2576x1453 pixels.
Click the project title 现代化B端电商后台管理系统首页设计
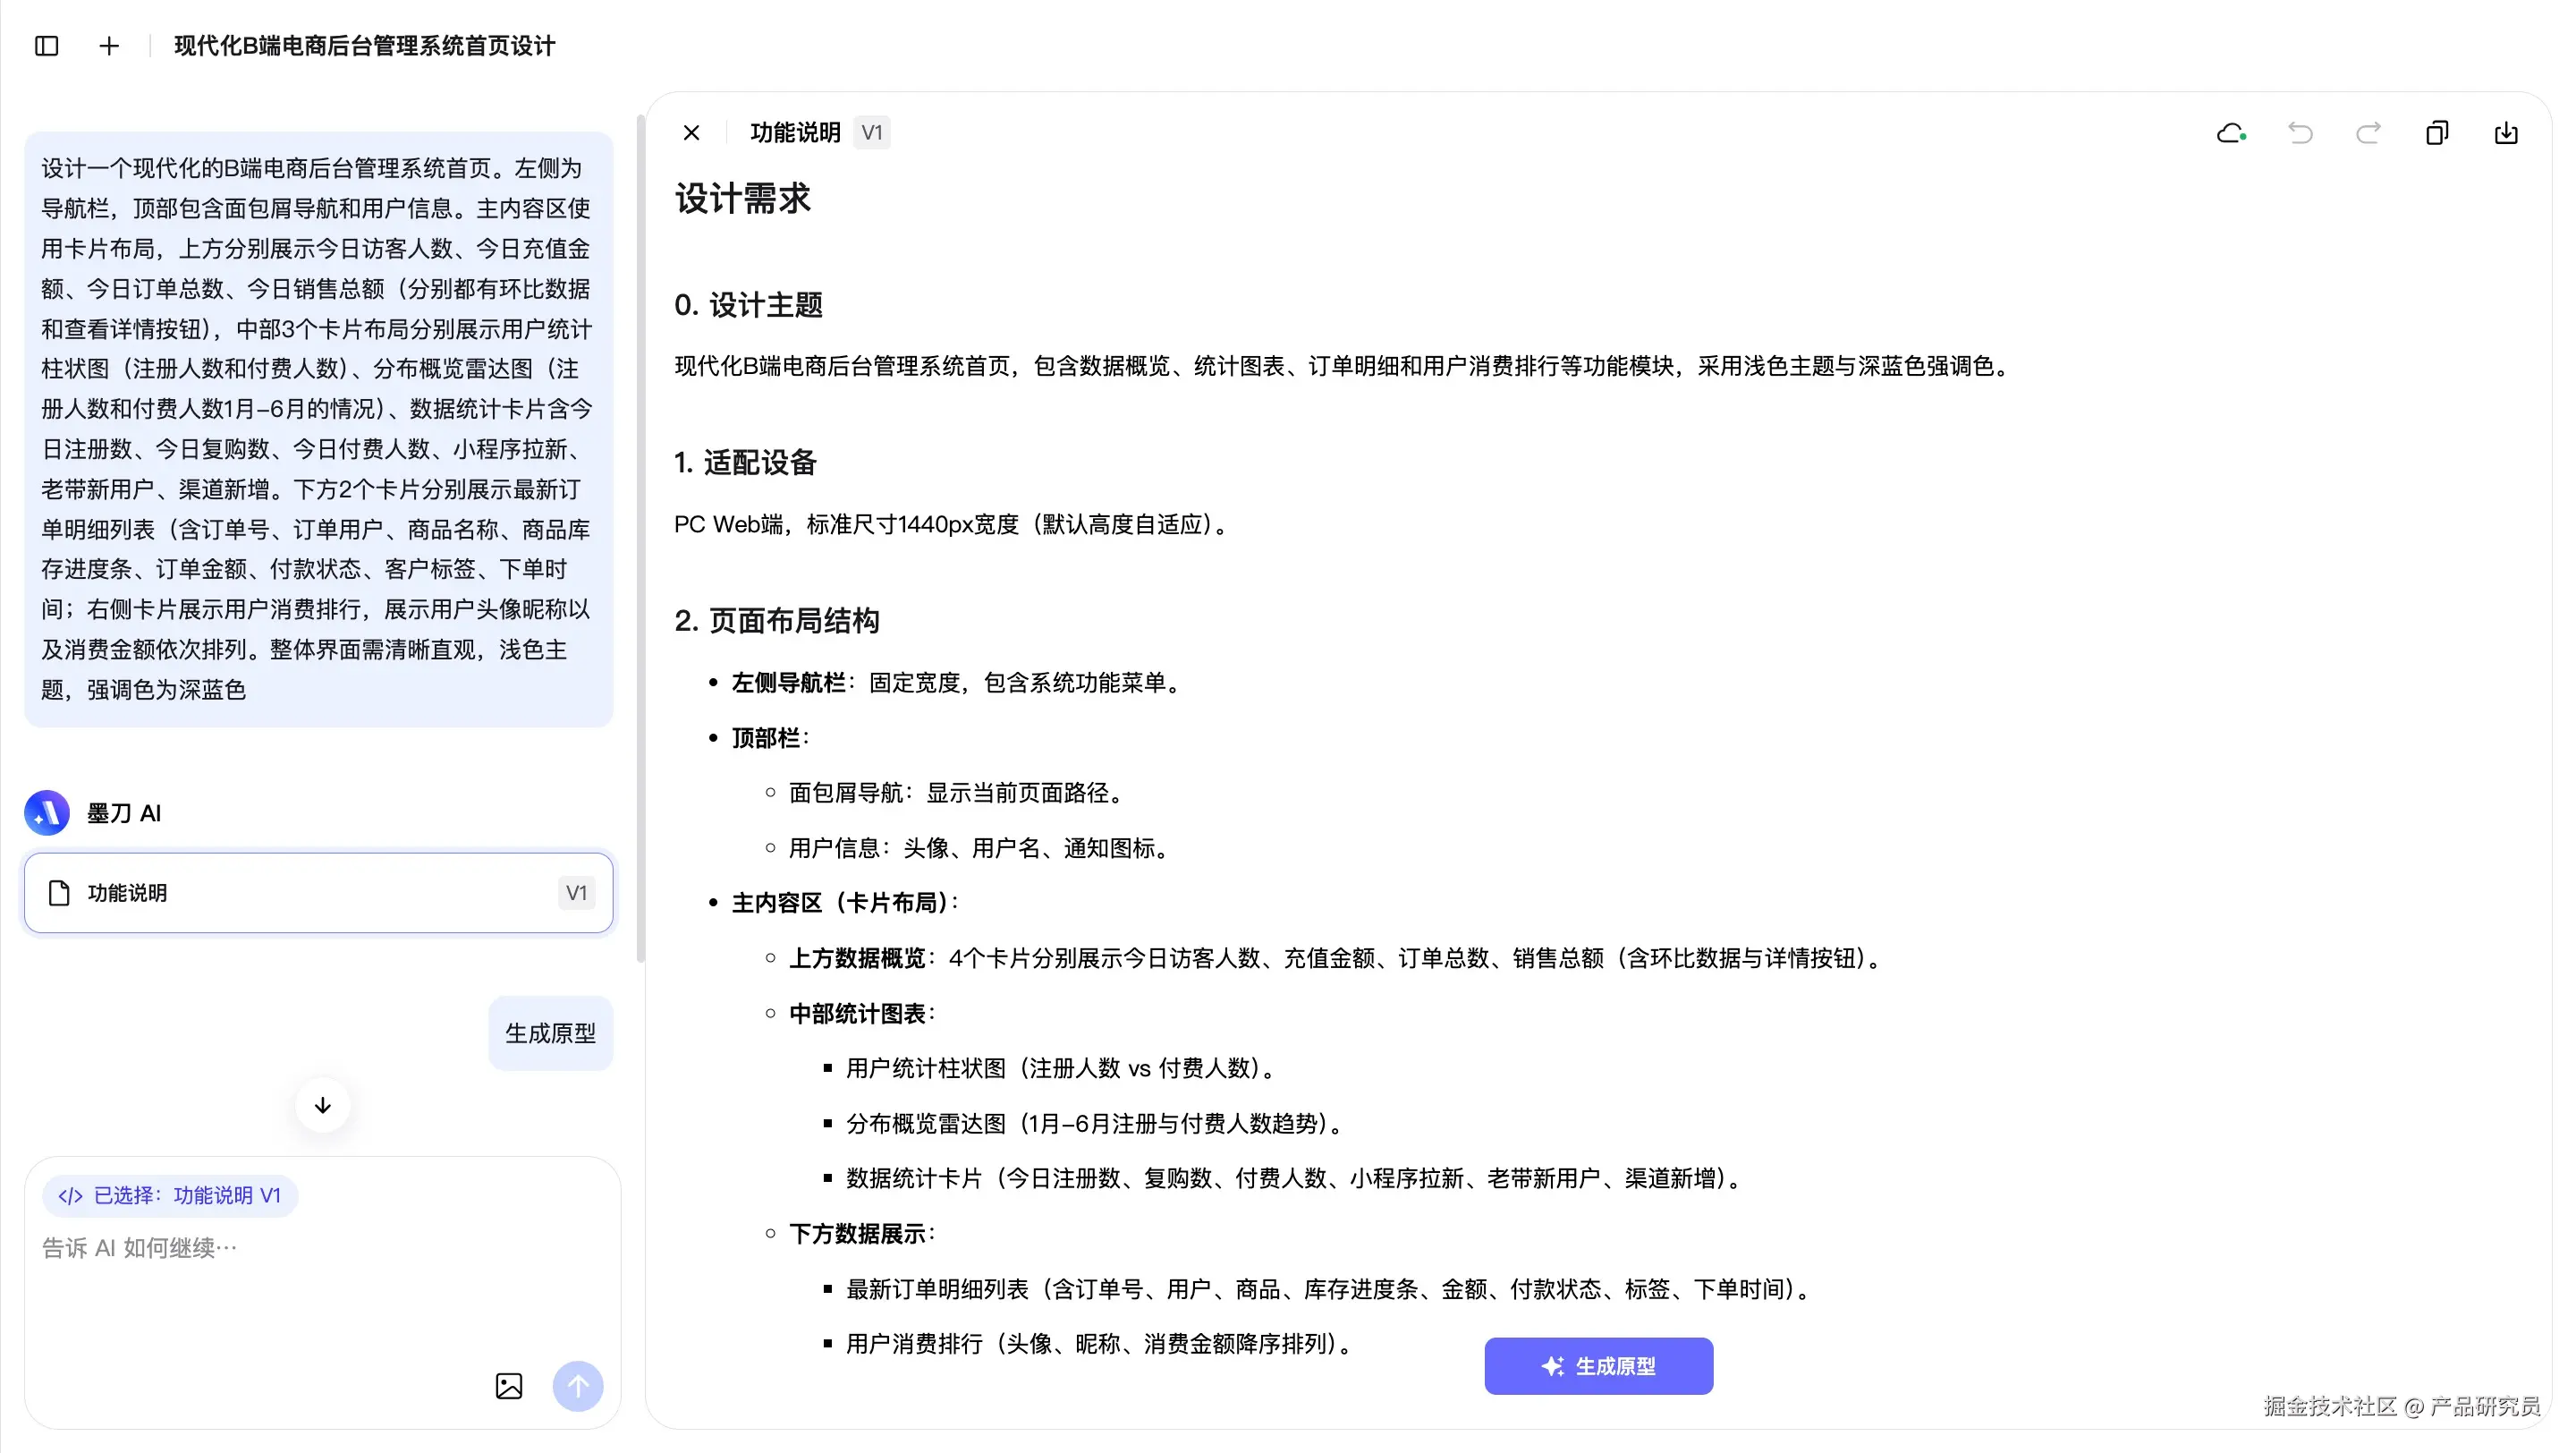click(x=364, y=46)
